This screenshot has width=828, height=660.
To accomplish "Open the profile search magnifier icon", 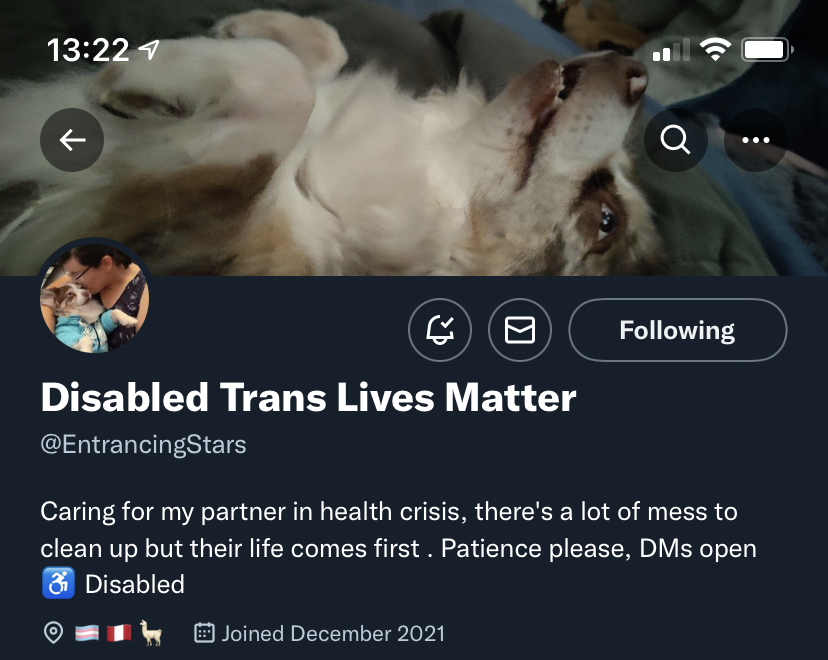I will [675, 140].
